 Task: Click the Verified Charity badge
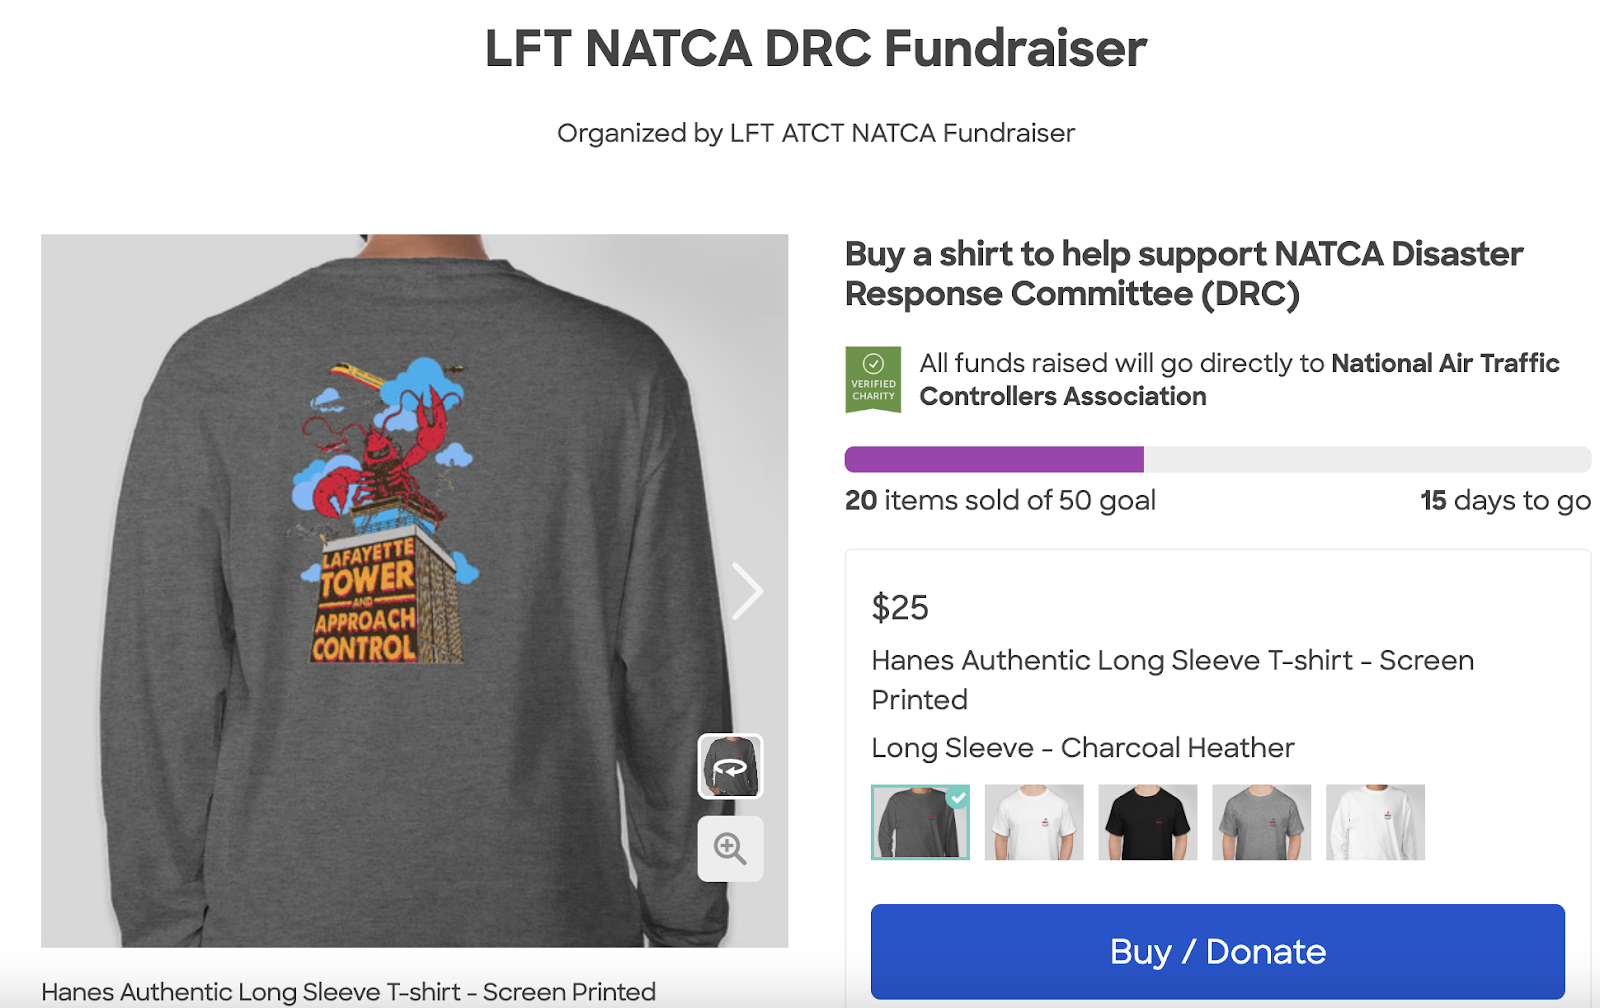873,379
